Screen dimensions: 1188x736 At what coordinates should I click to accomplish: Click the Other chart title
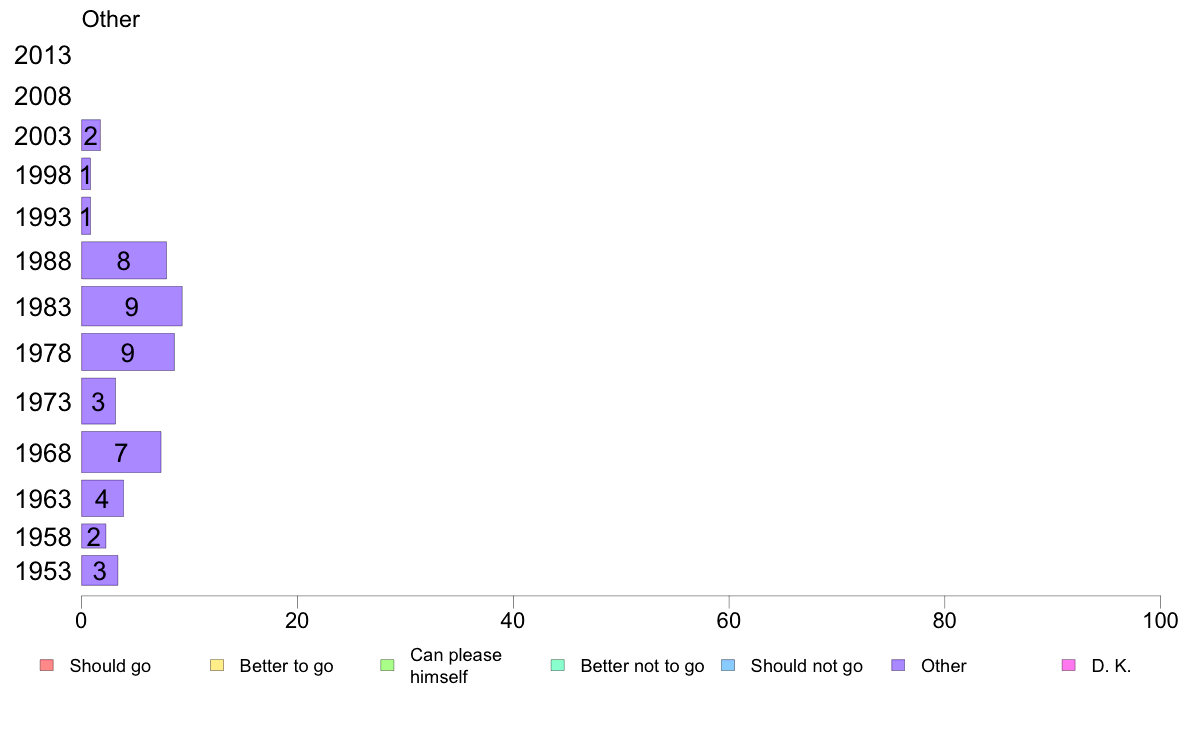coord(111,19)
